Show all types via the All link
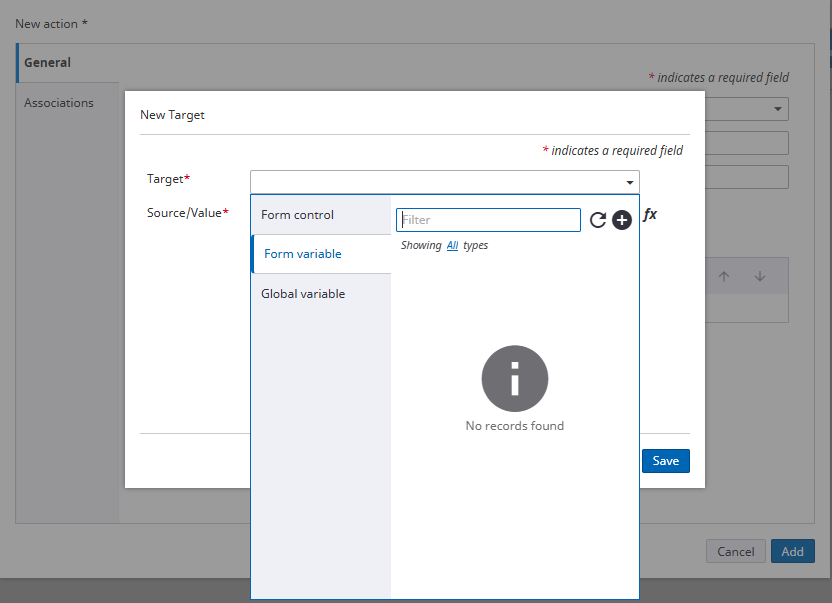832x603 pixels. 456,245
